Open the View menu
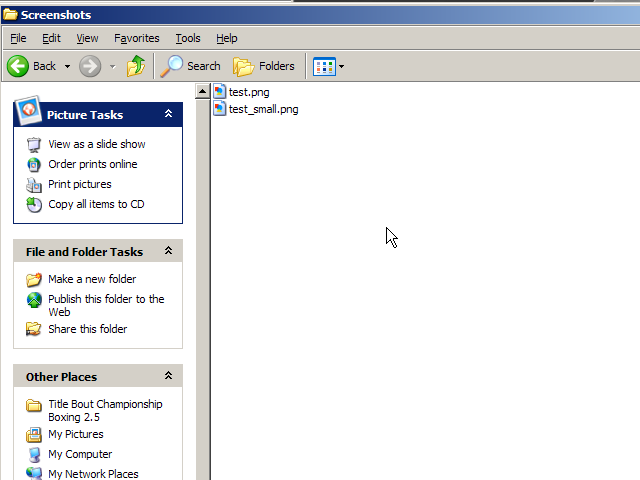640x480 pixels. coord(87,38)
